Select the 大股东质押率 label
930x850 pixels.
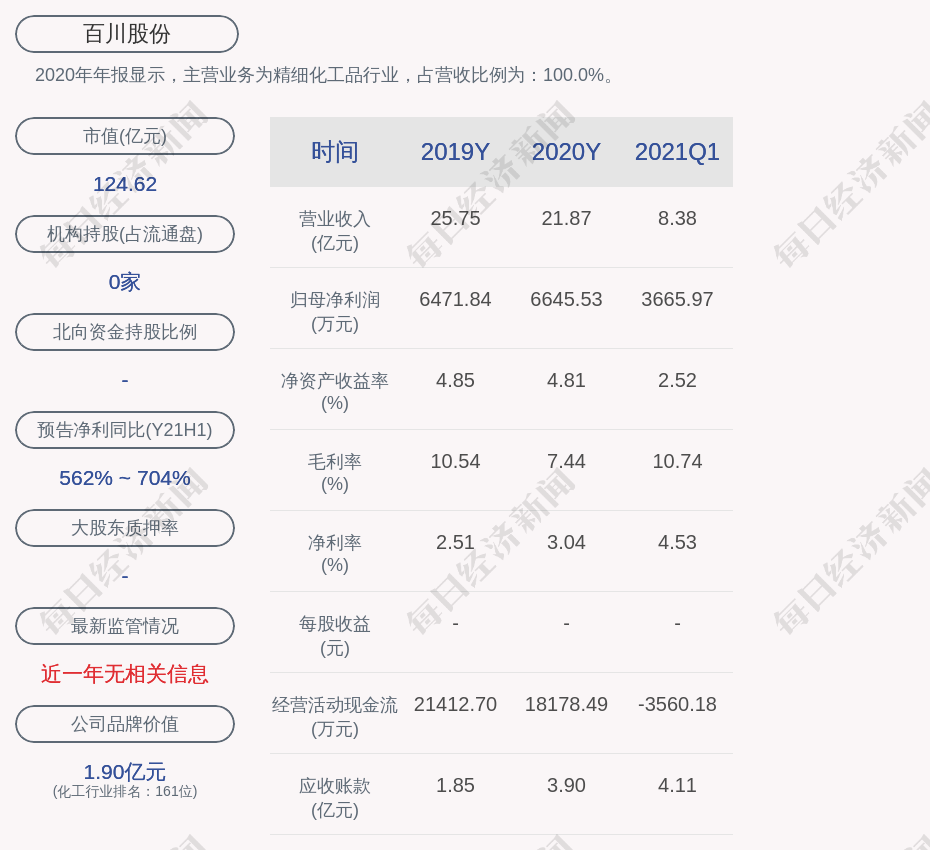click(125, 528)
